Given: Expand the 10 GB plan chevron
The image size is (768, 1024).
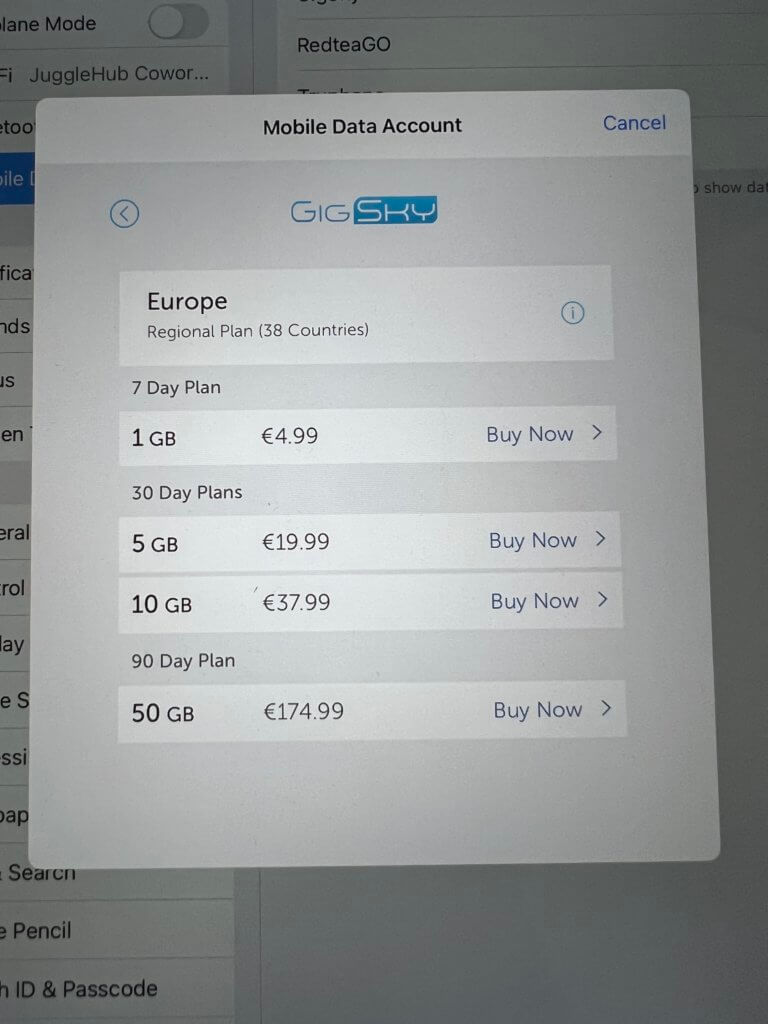Looking at the screenshot, I should coord(602,599).
